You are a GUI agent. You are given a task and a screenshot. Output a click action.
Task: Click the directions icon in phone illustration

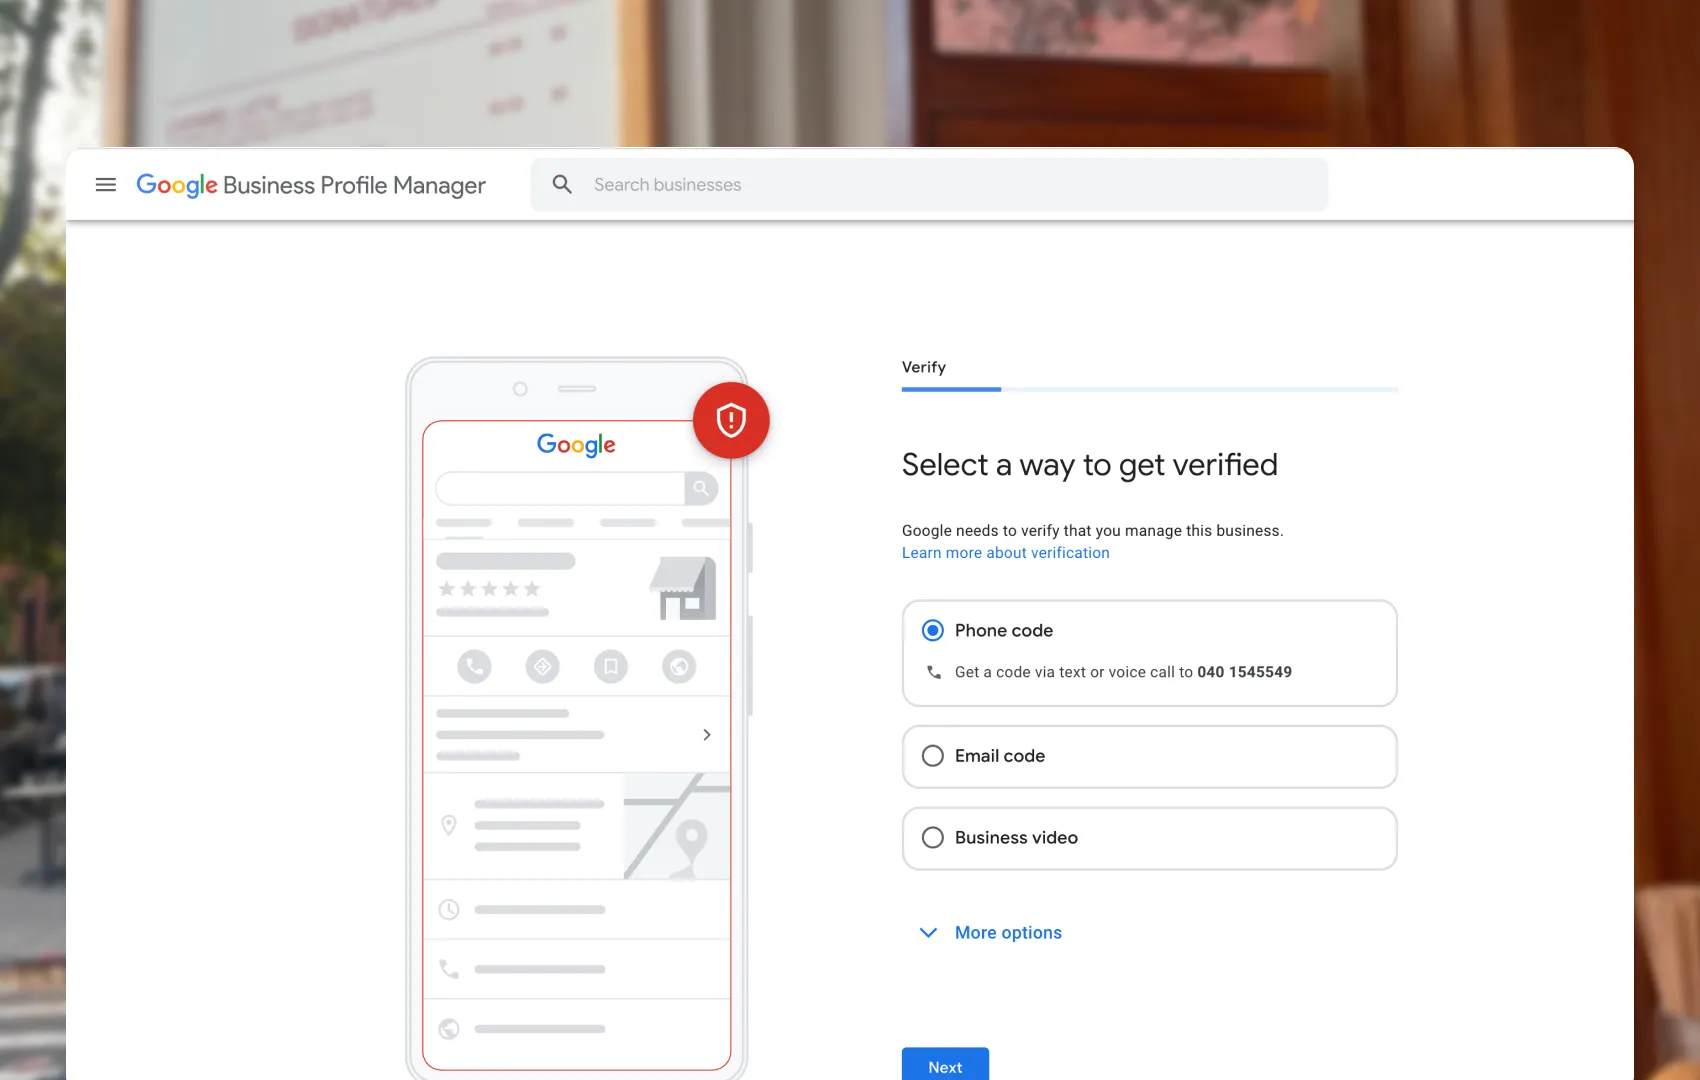tap(542, 667)
